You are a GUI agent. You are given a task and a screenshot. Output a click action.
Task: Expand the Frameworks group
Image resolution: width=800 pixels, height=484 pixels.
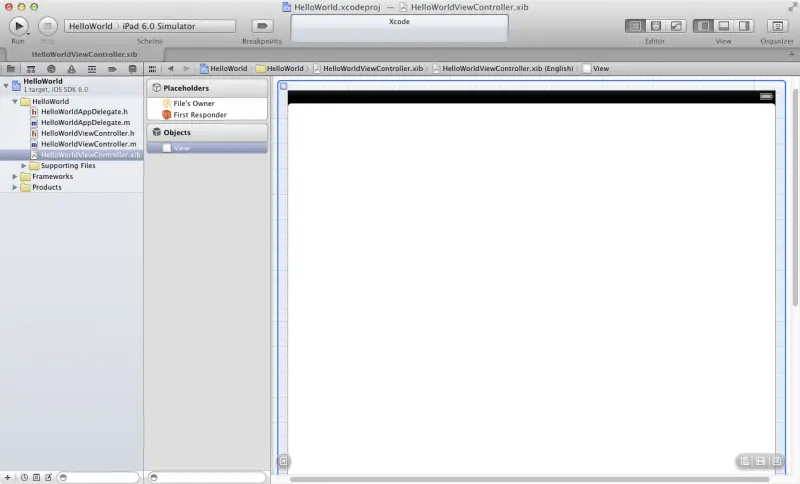point(15,177)
